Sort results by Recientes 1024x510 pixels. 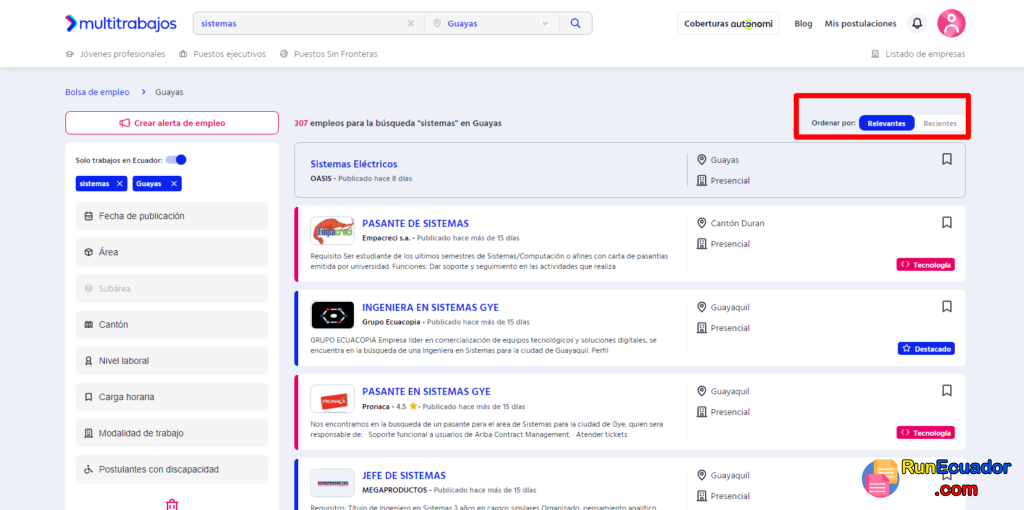point(940,123)
